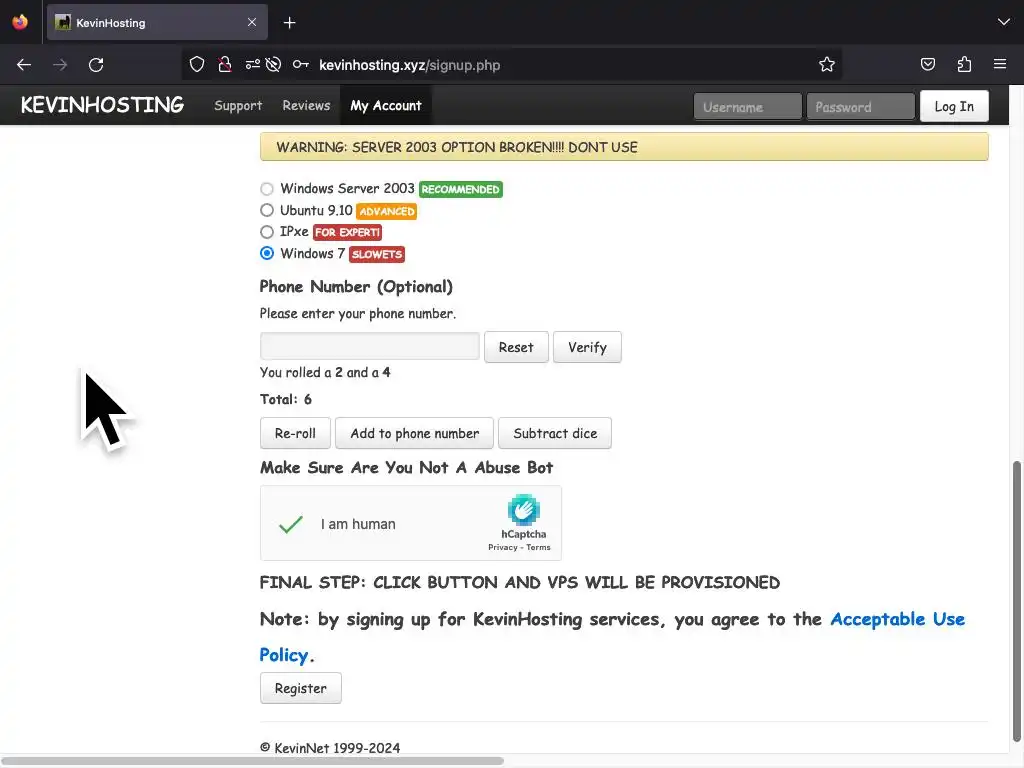Click the KEVINHOSTING site logo
1024x768 pixels.
[x=103, y=105]
